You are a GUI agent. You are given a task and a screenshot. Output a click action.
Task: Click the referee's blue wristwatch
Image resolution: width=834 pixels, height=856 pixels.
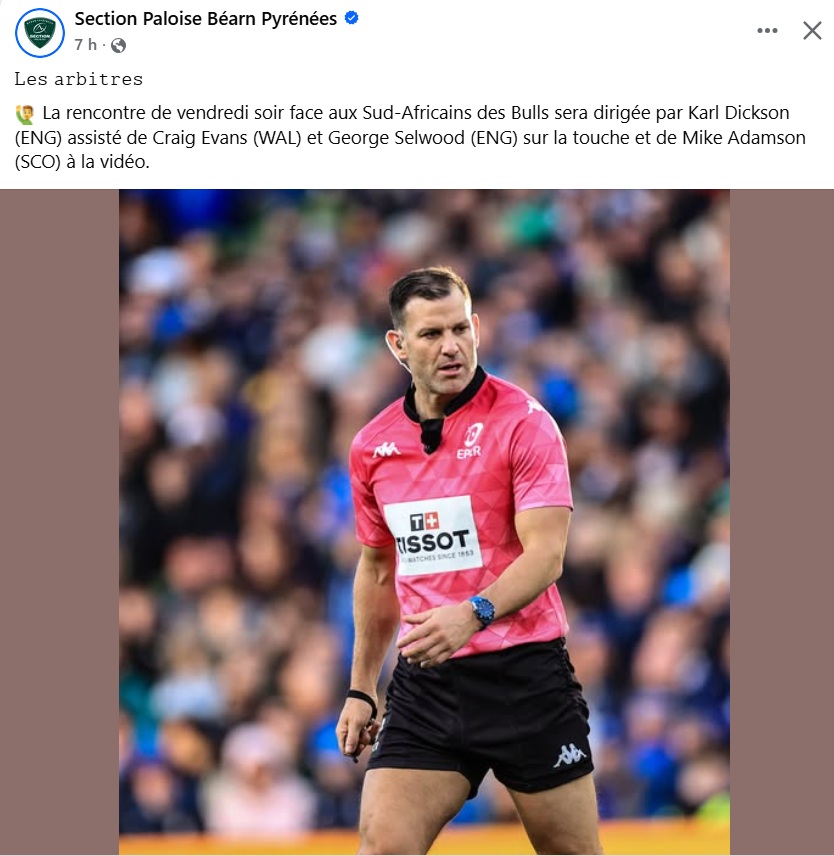click(x=482, y=610)
